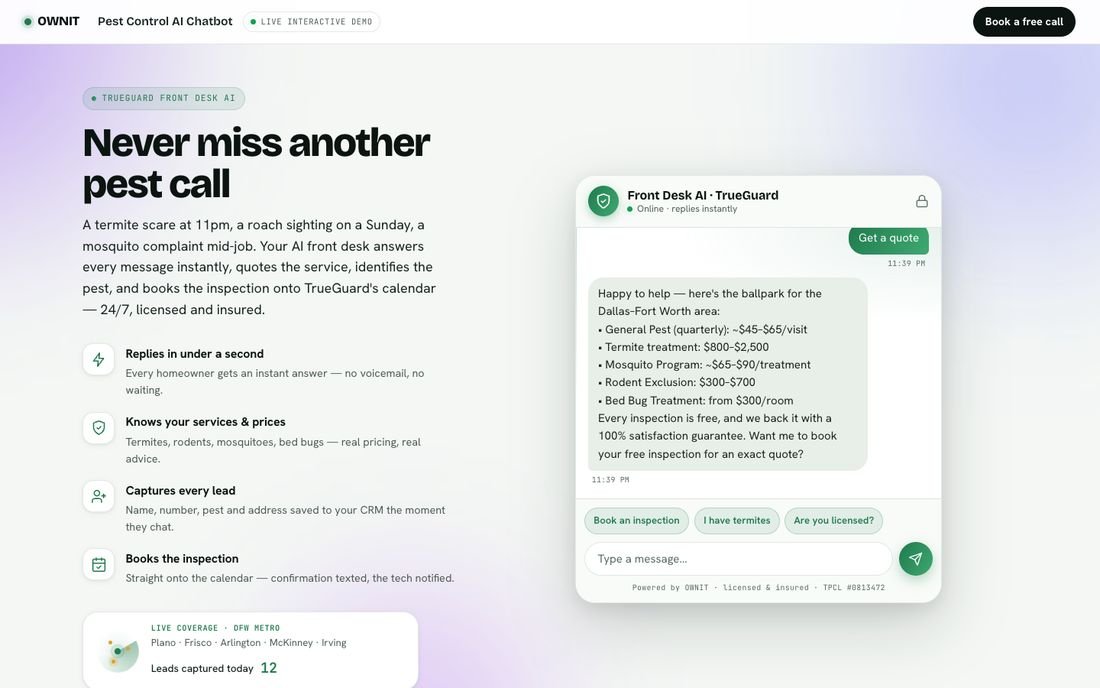Viewport: 1100px width, 688px height.
Task: Click the green shield avatar in chat header
Action: (603, 201)
